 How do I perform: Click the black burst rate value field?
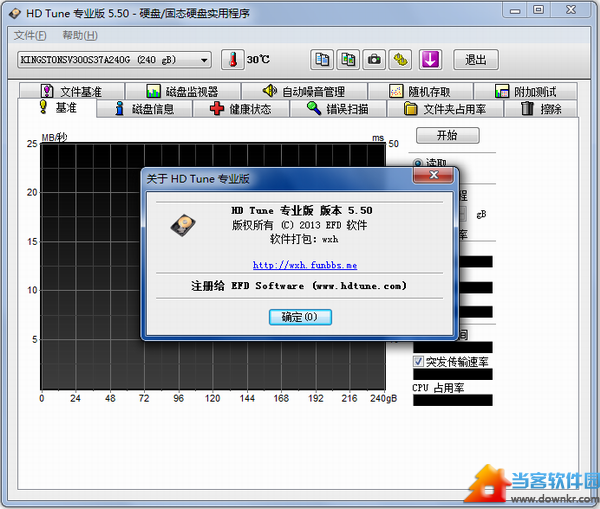[x=453, y=374]
